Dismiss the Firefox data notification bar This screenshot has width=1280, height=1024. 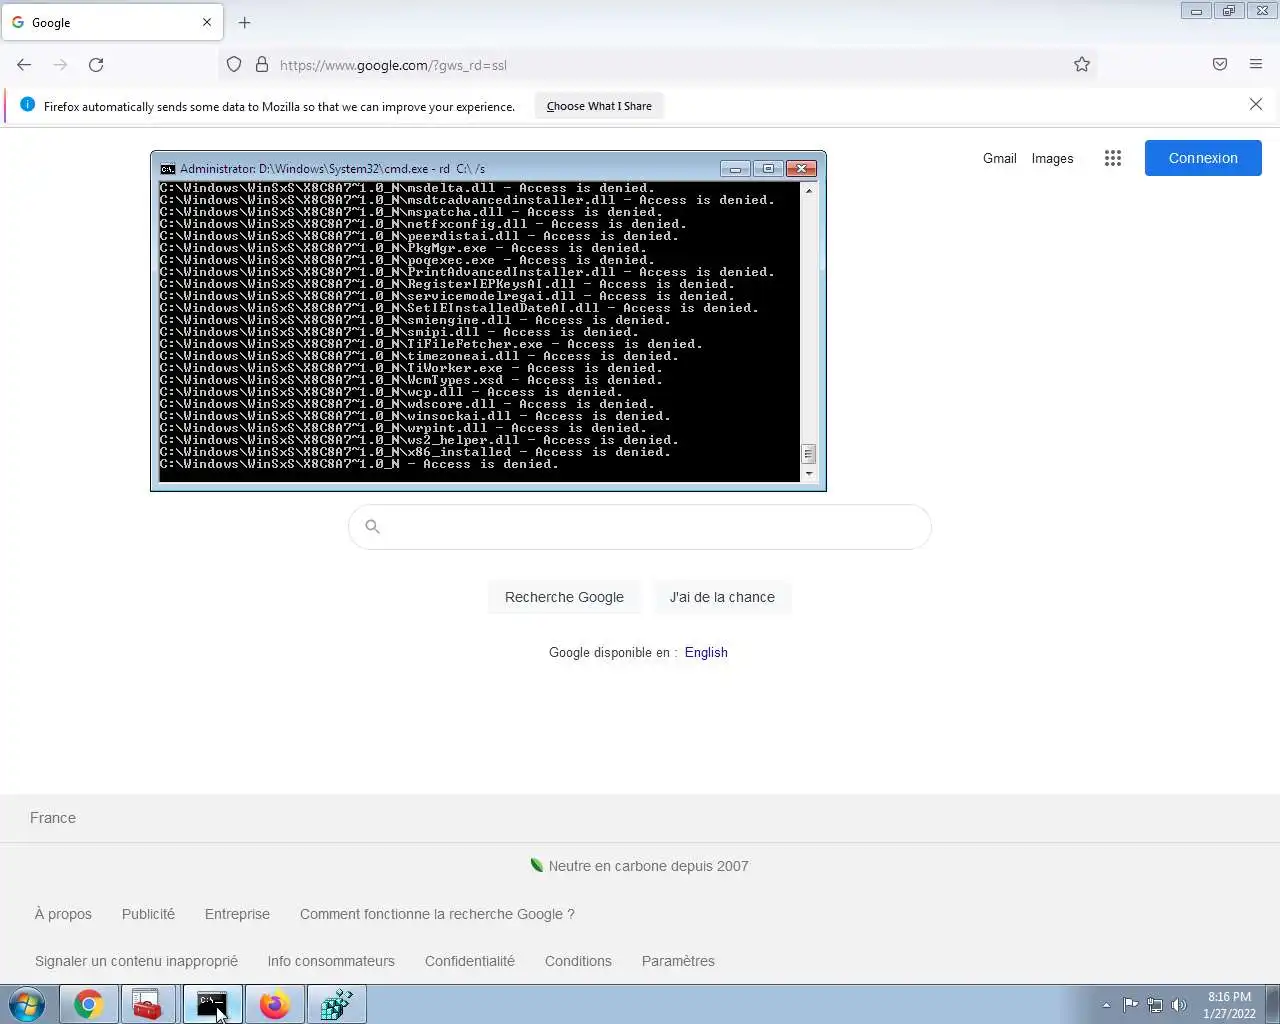[x=1256, y=105]
